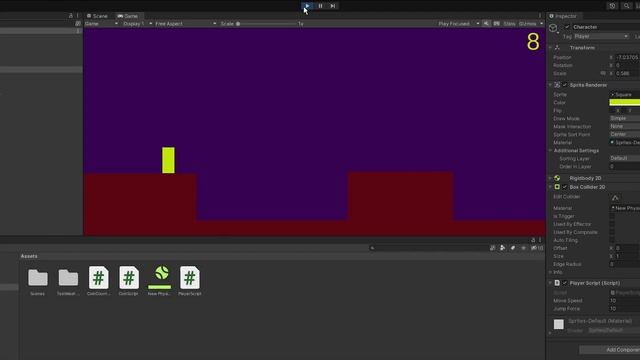Image resolution: width=640 pixels, height=360 pixels.
Task: Collapse the Transform component
Action: 550,48
